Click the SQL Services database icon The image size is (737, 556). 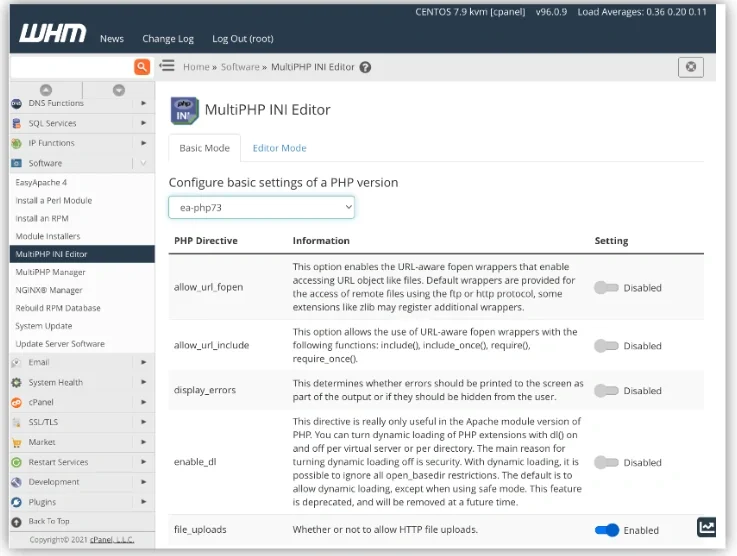(16, 123)
